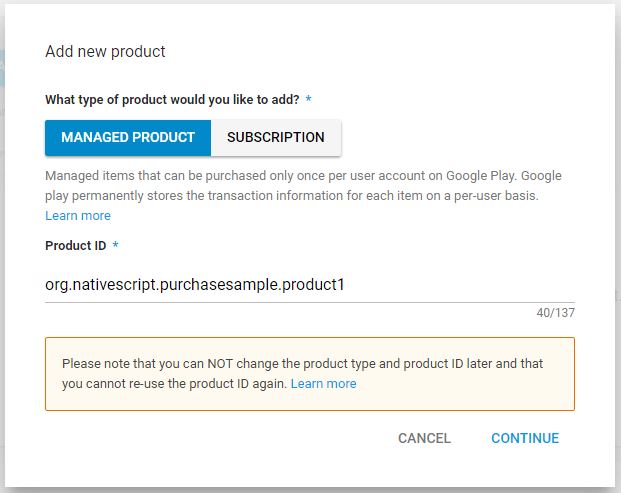
Task: Click the product type question label
Action: tap(172, 99)
